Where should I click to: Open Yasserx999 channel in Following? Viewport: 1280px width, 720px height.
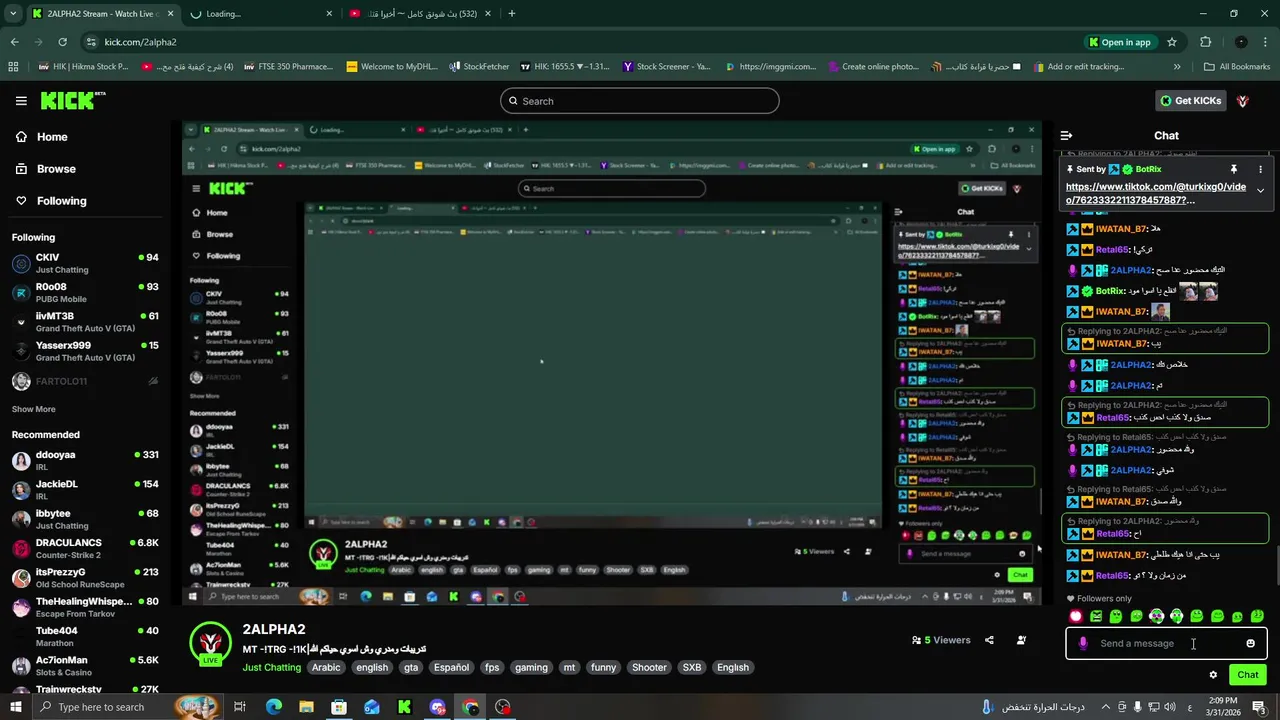coord(85,351)
